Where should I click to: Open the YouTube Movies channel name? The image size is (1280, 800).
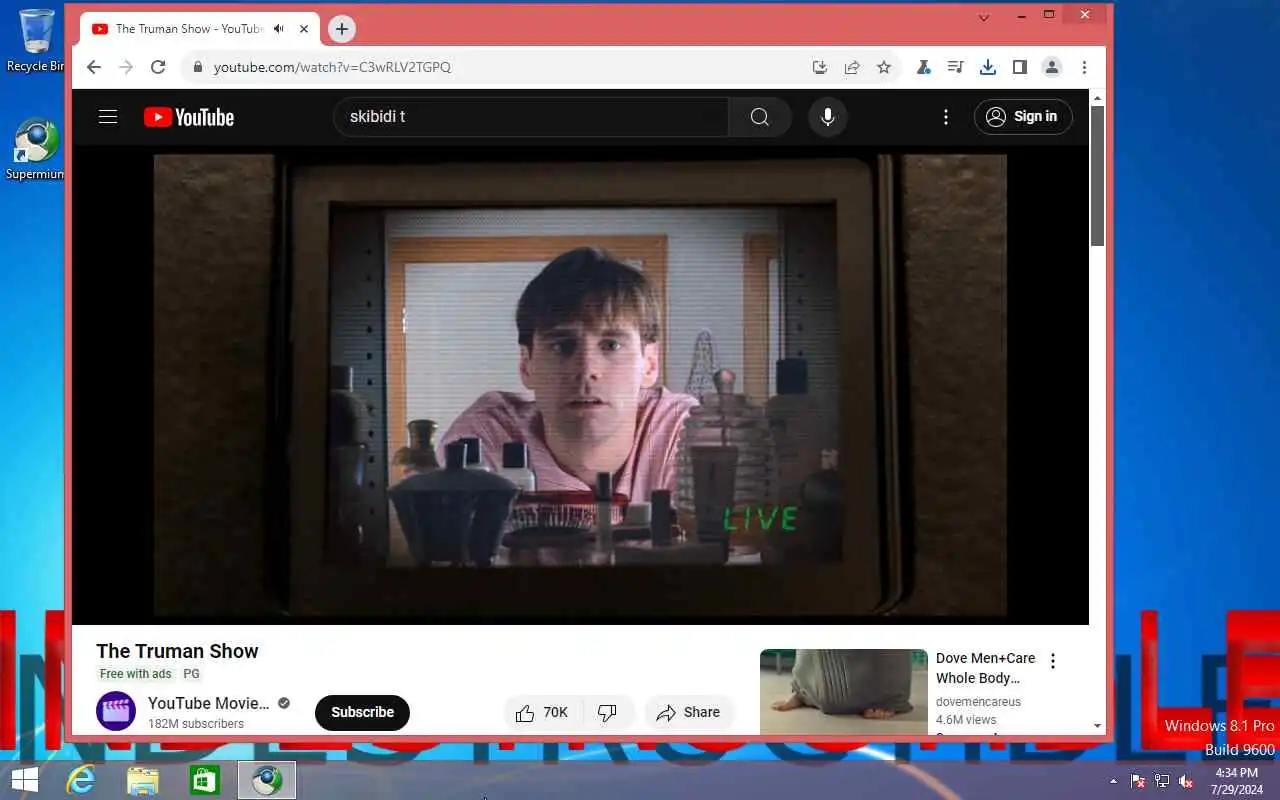pyautogui.click(x=209, y=703)
